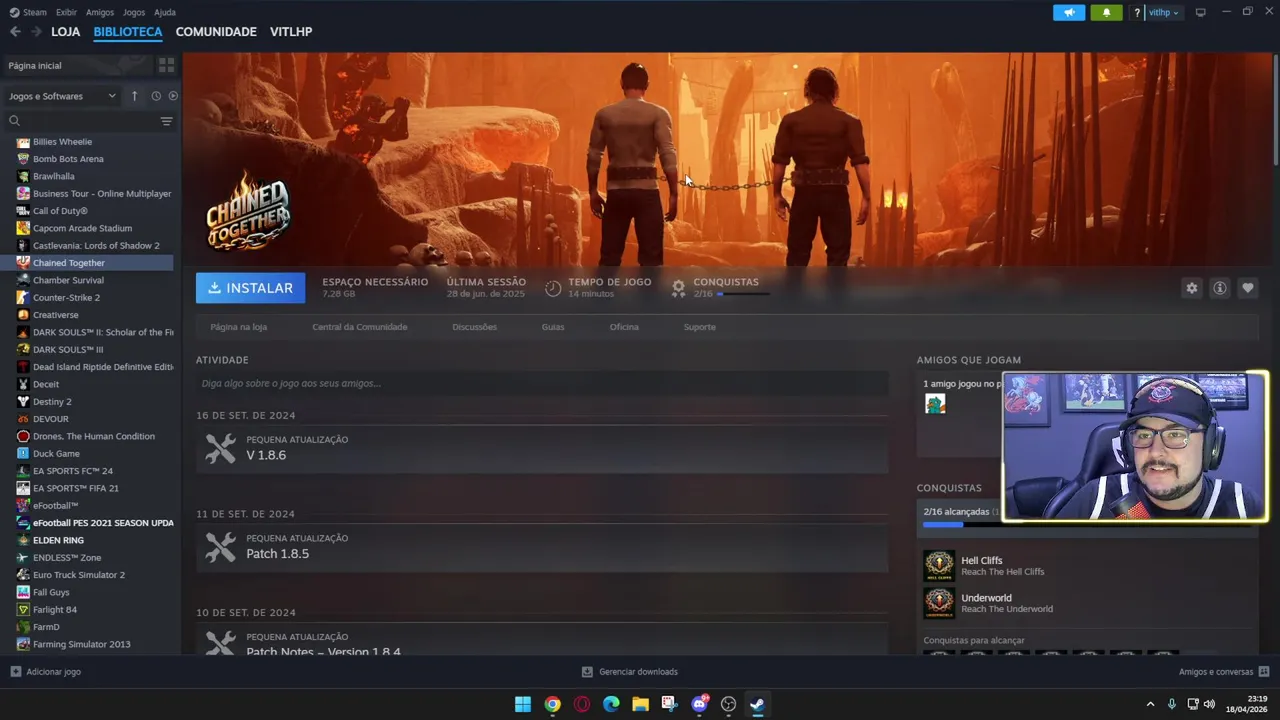Image resolution: width=1280 pixels, height=720 pixels.
Task: Click the Hell Cliffs achievement icon
Action: point(939,566)
